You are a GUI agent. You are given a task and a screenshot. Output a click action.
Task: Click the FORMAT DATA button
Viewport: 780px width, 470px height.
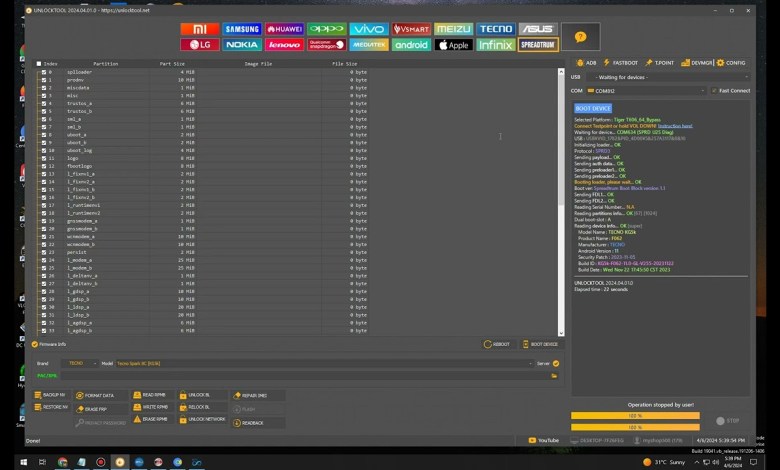click(x=97, y=395)
